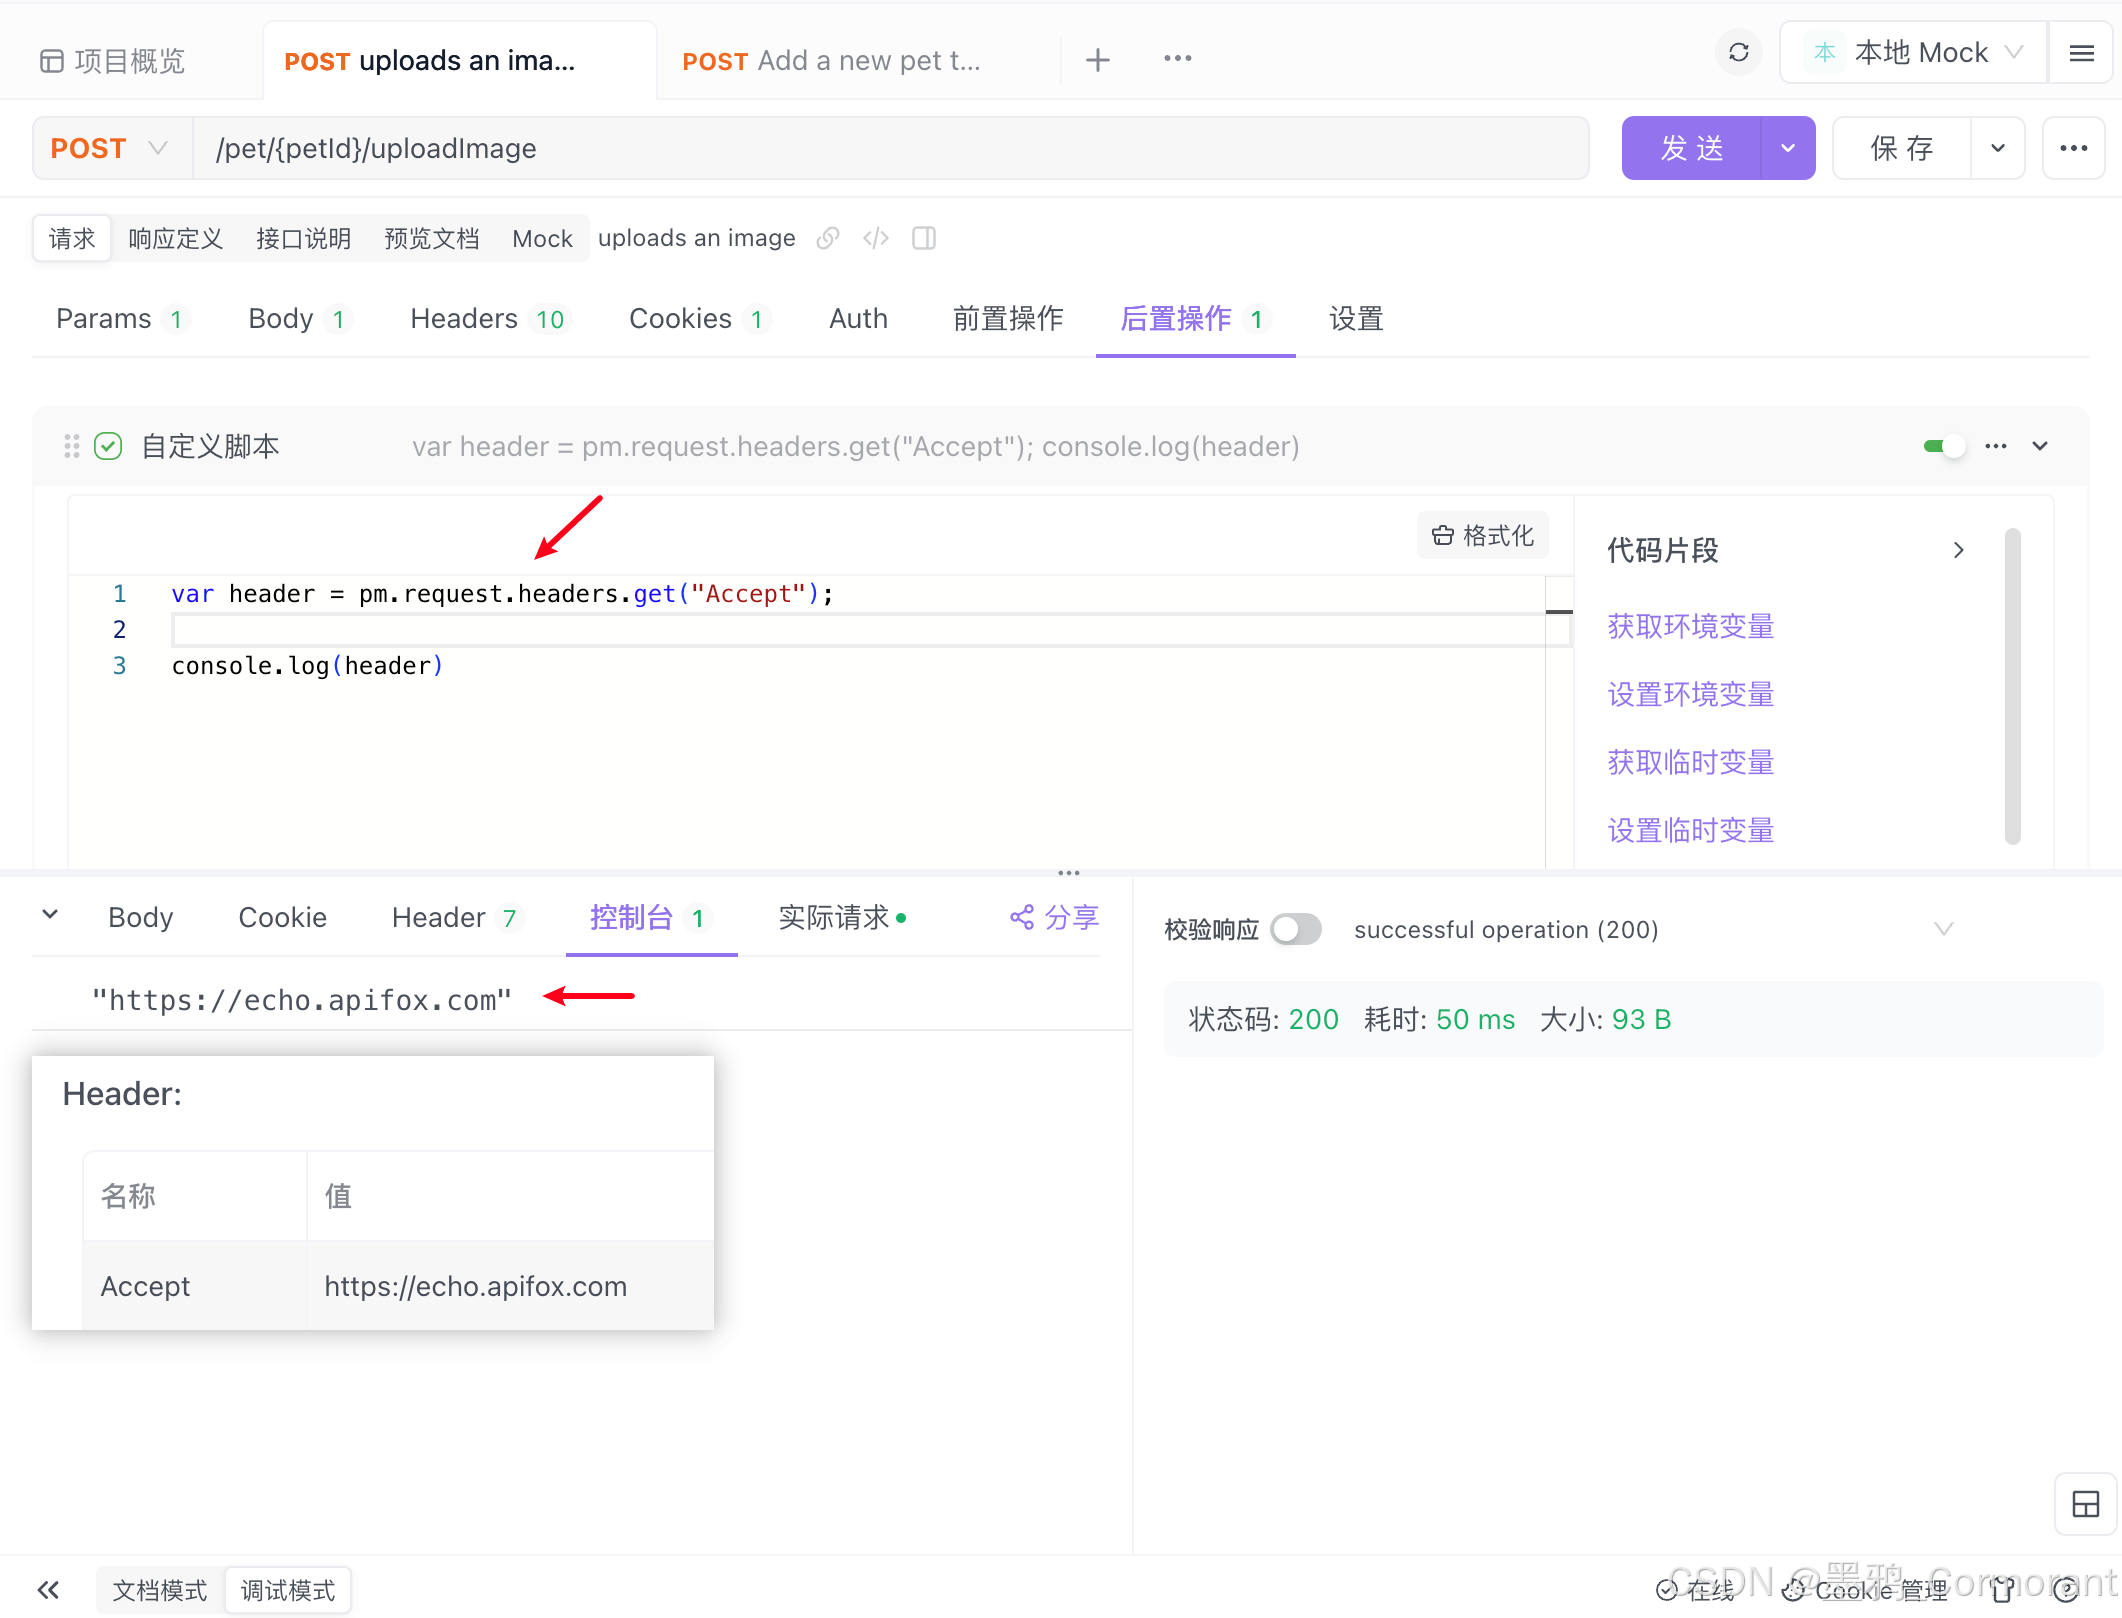Insert the 设置环境变量 snippet

point(1690,694)
